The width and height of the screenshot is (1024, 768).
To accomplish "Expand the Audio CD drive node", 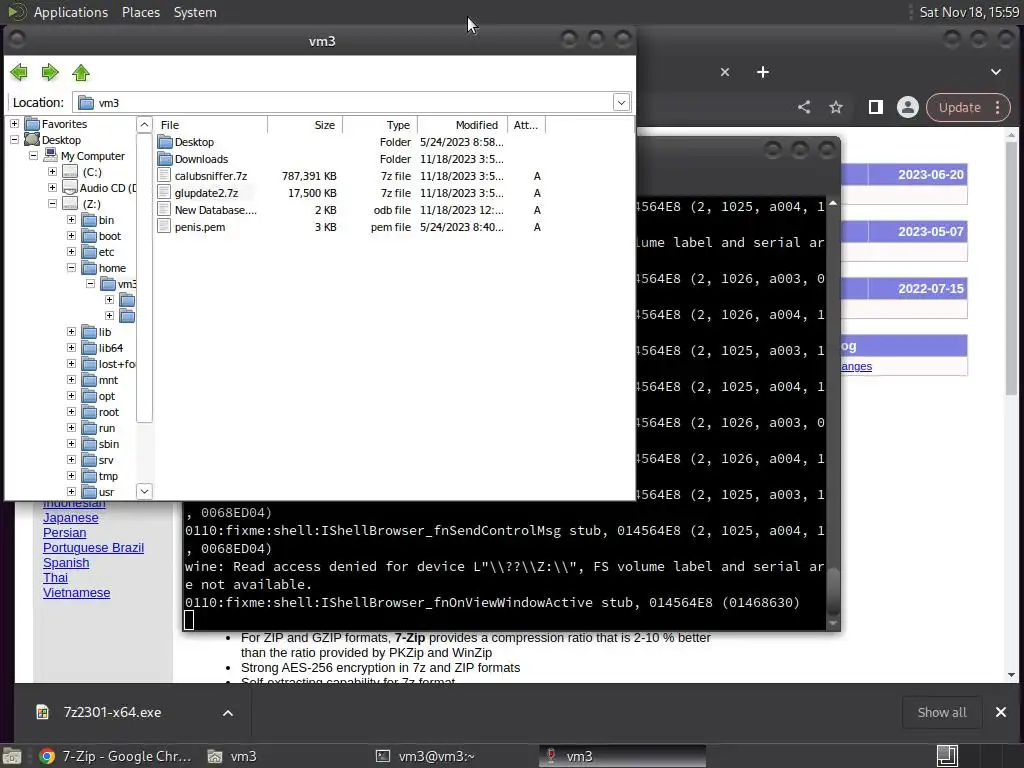I will (52, 187).
